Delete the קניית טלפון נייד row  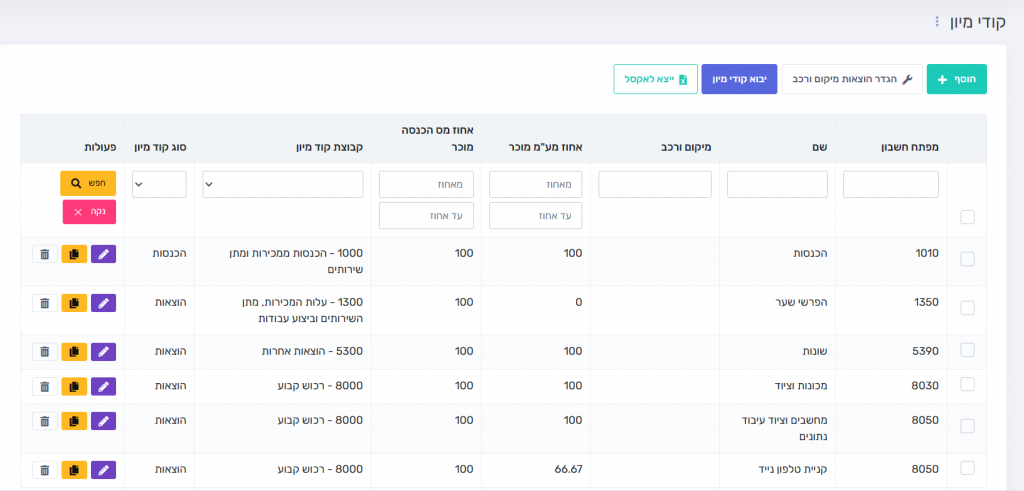44,470
